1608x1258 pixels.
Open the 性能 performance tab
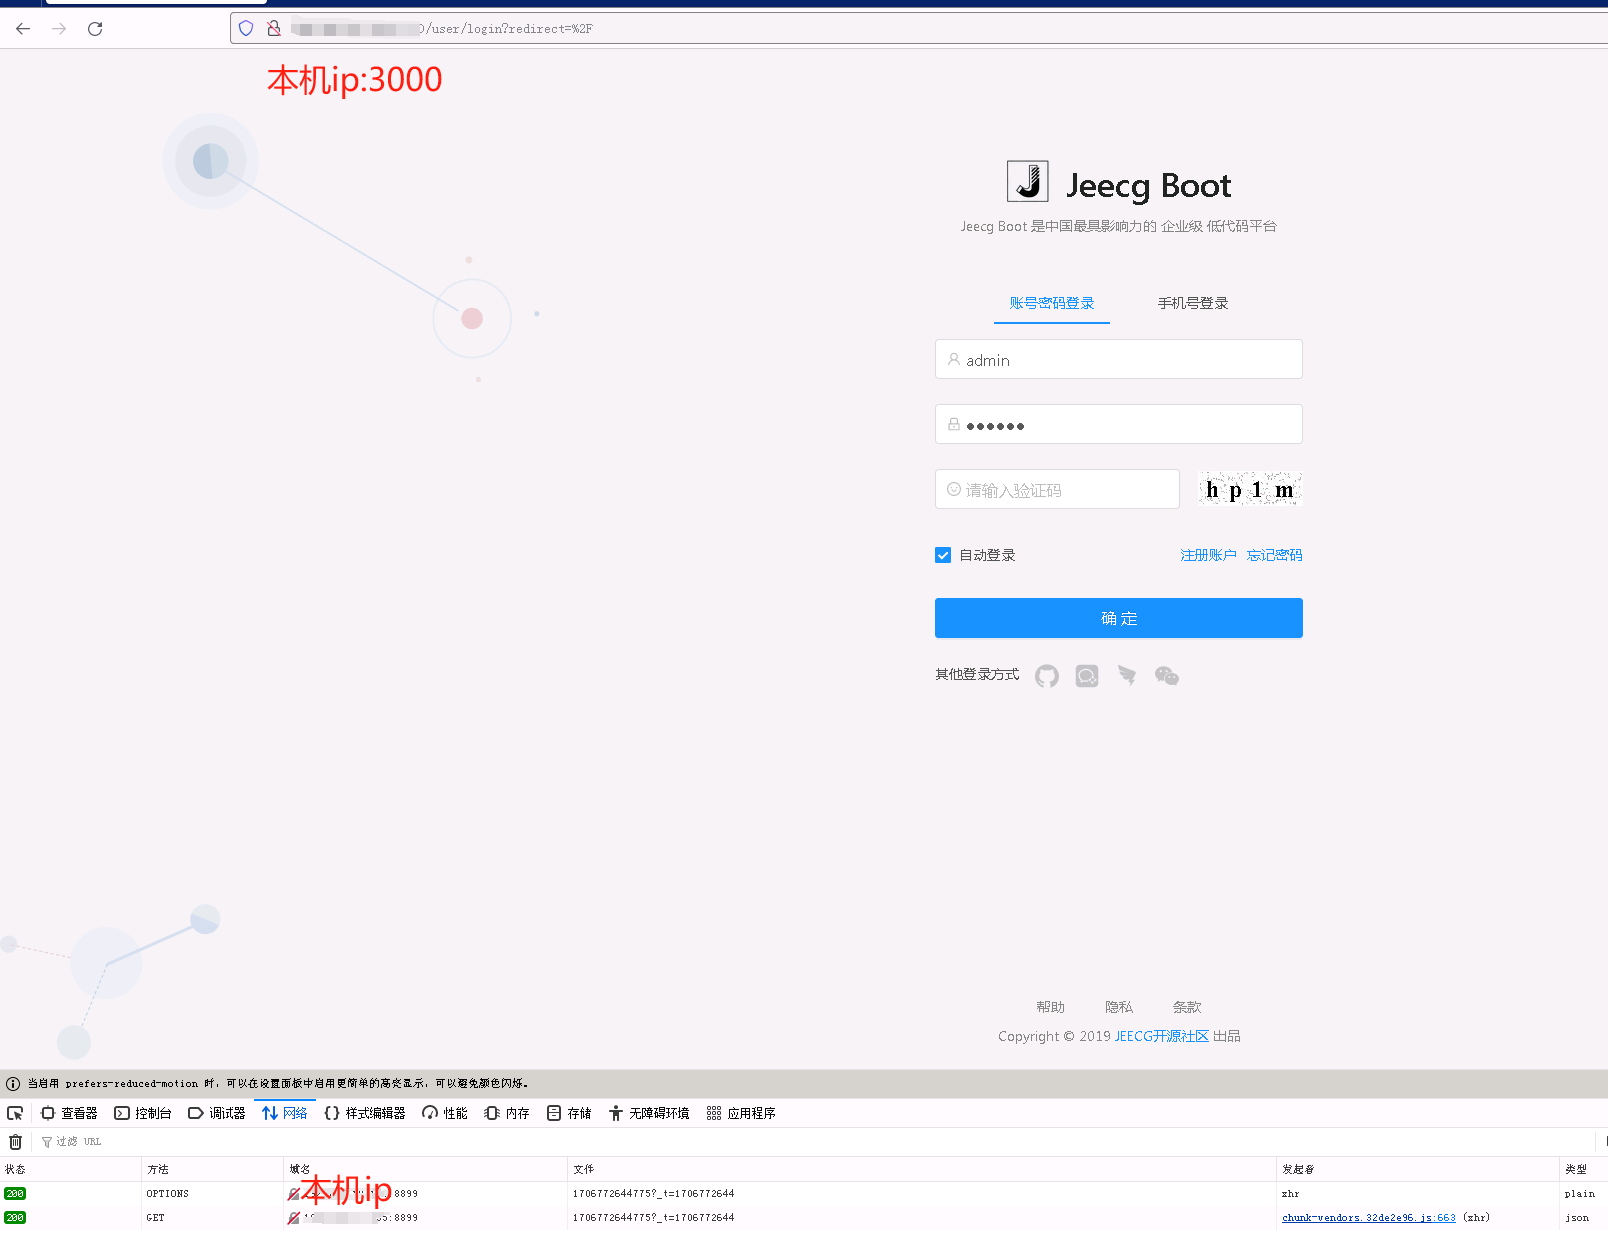[x=445, y=1113]
